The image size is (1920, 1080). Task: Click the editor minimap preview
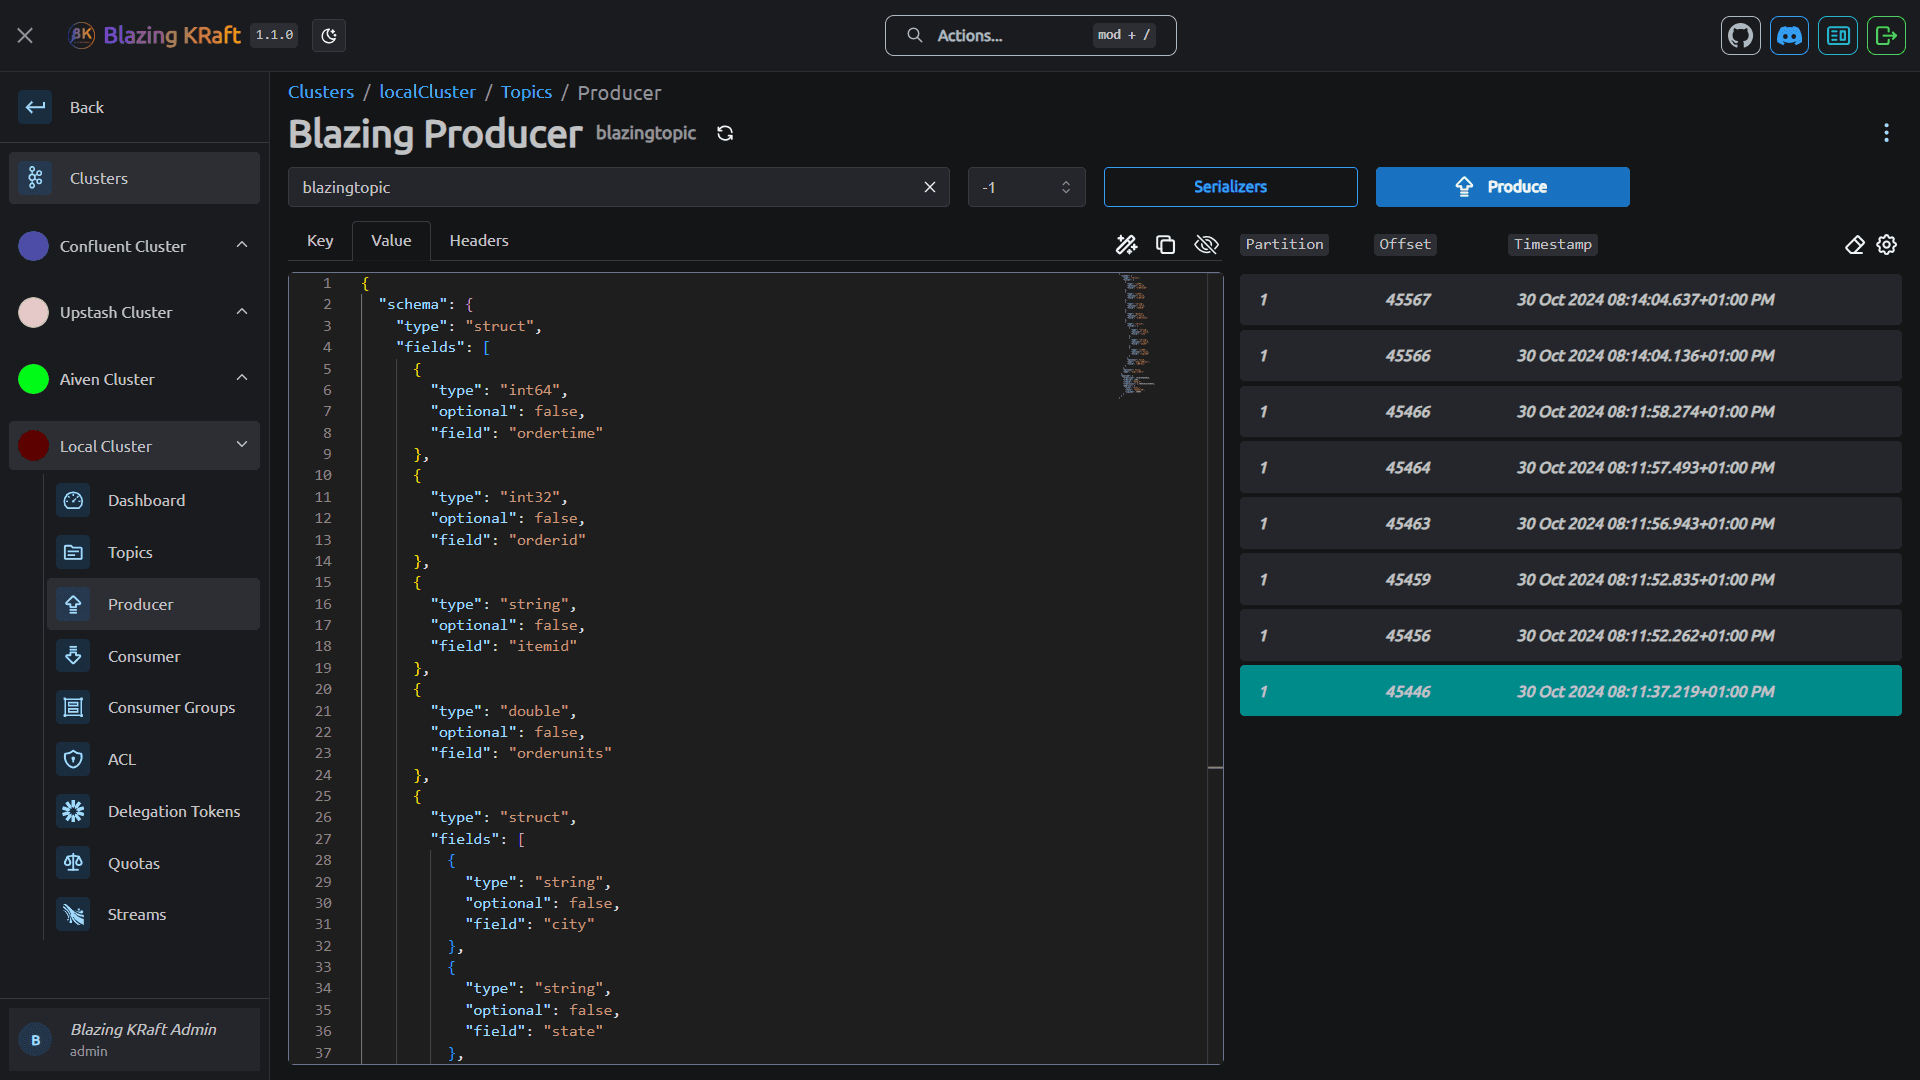(x=1137, y=335)
